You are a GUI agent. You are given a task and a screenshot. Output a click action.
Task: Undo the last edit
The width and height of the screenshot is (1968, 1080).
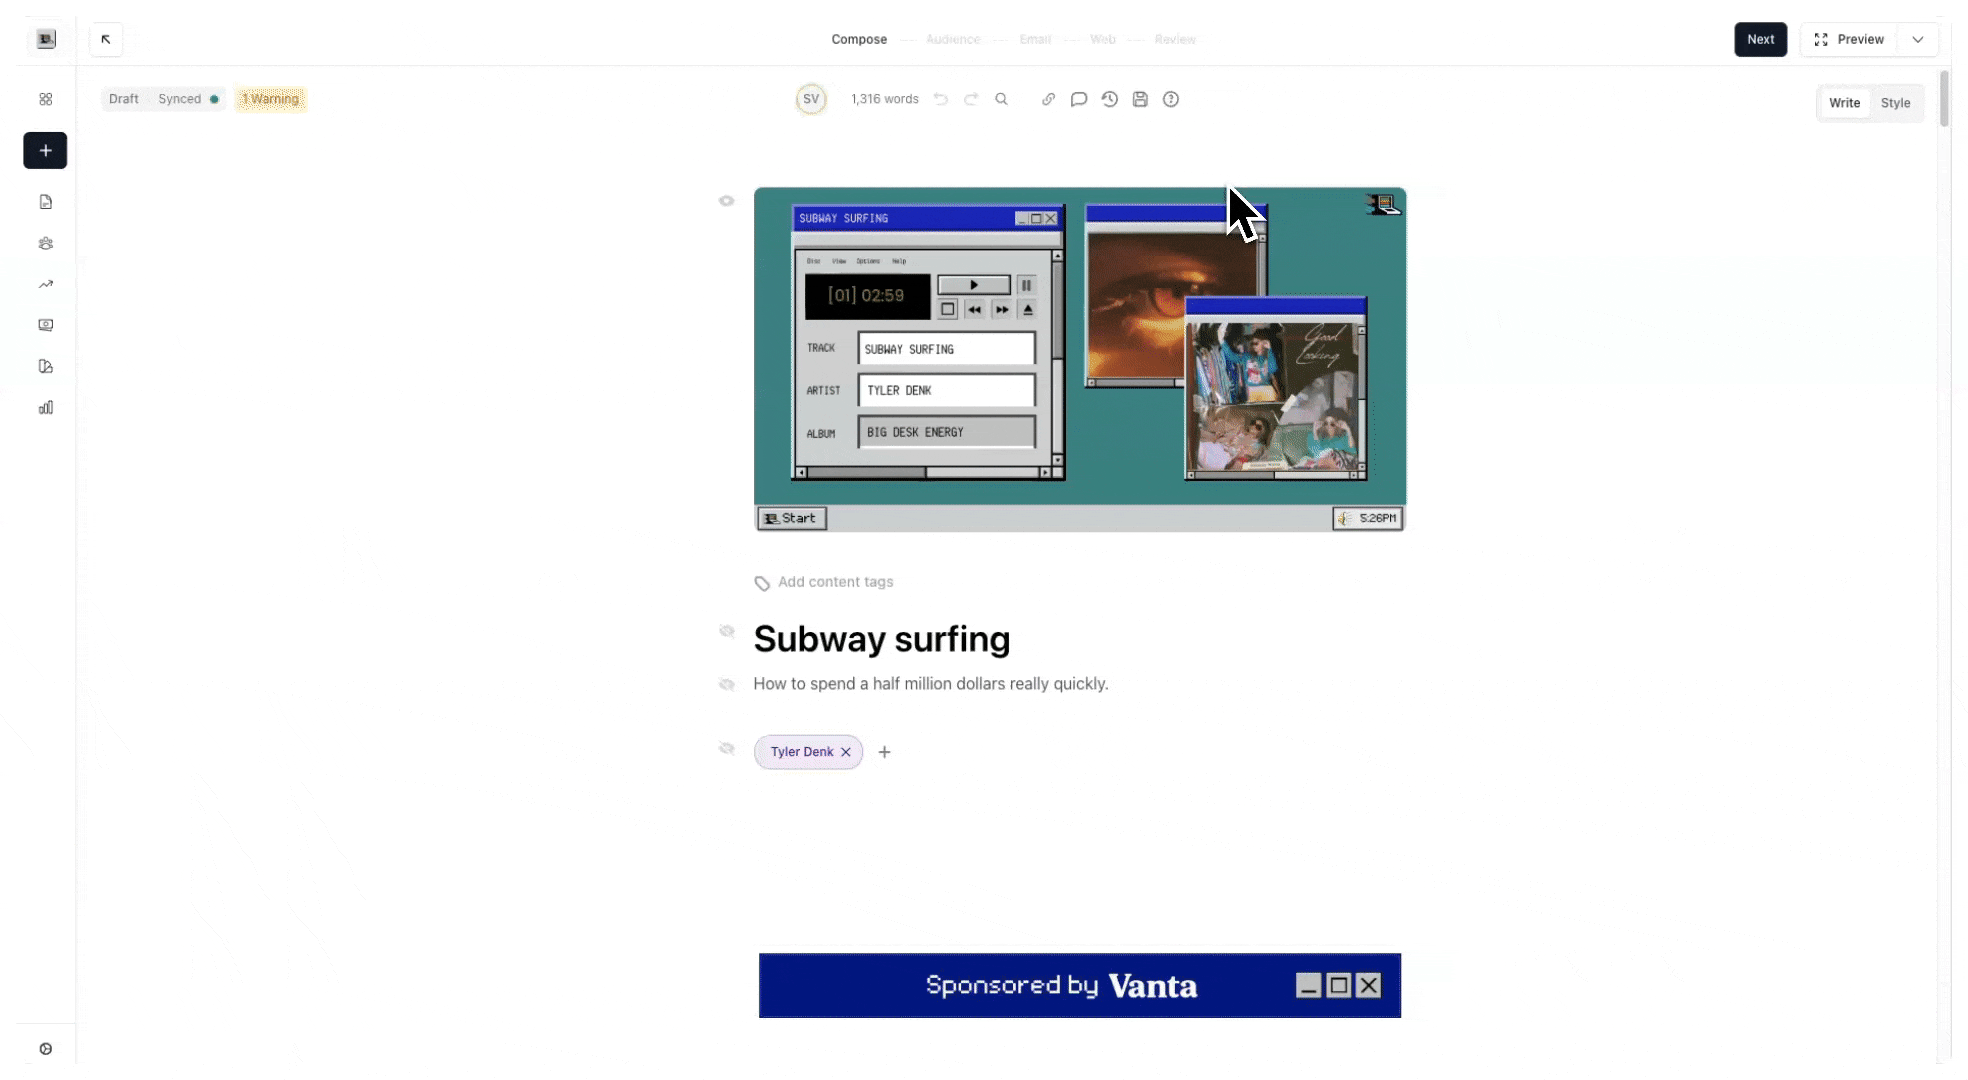coord(941,99)
